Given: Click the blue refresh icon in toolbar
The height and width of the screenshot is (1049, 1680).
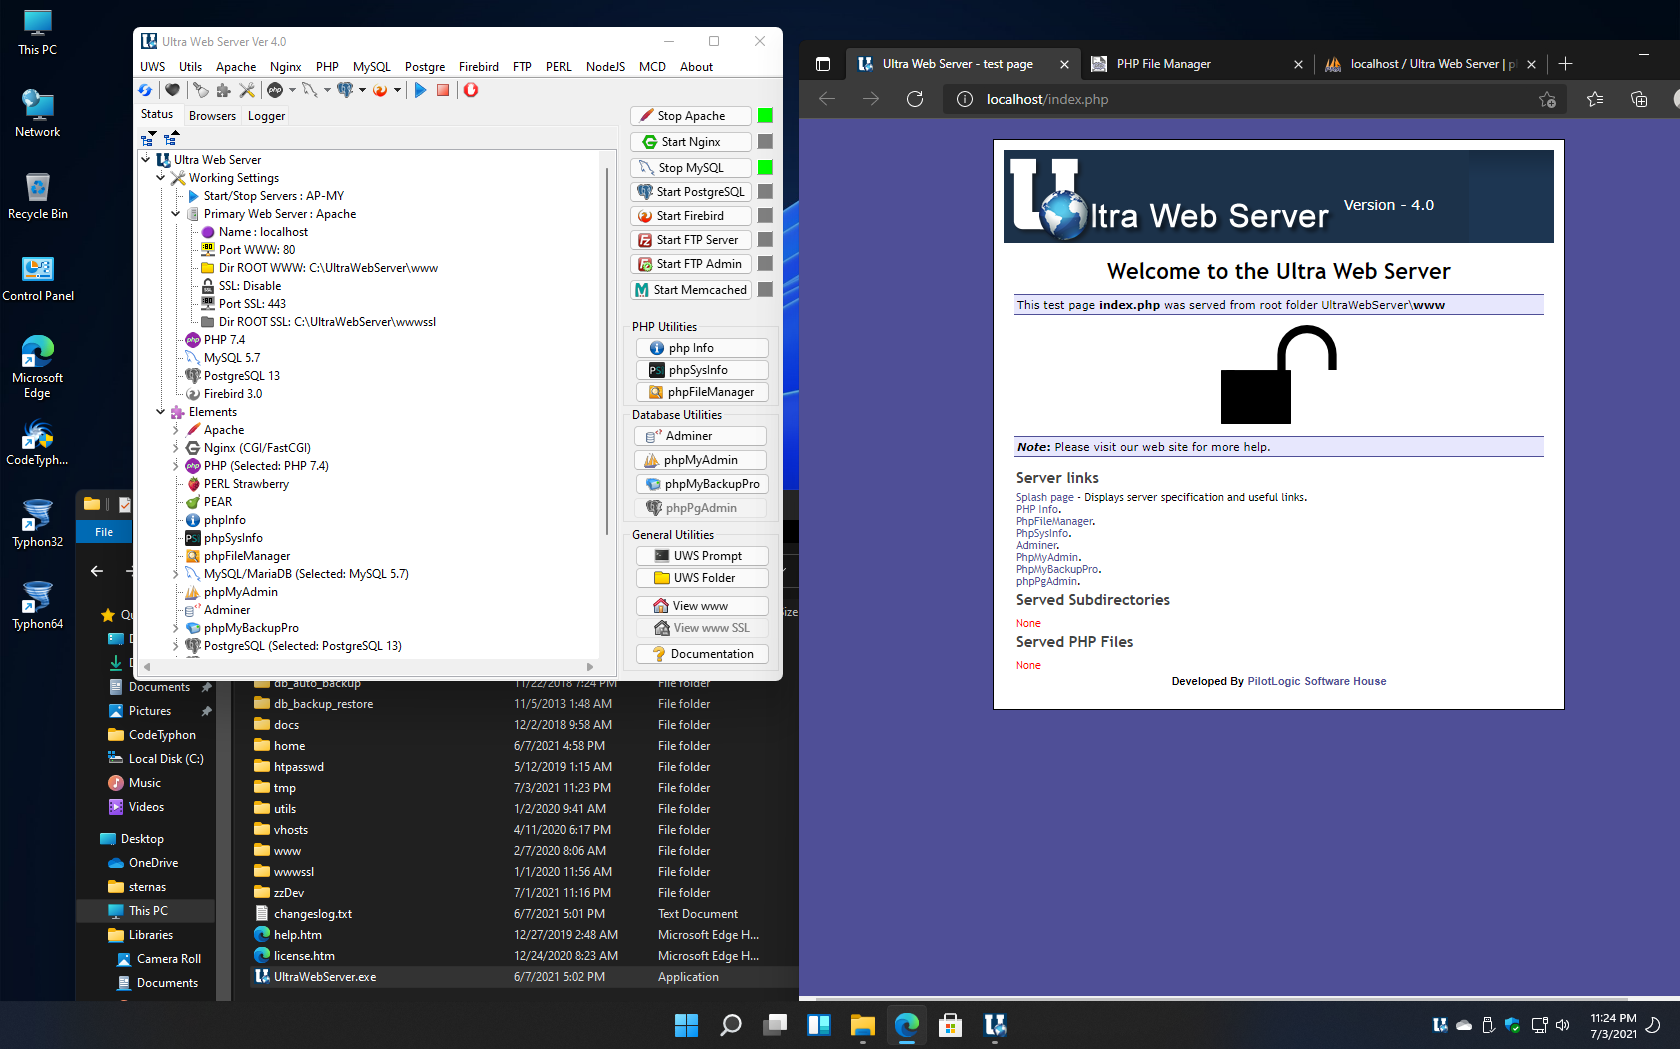Looking at the screenshot, I should click(x=146, y=90).
